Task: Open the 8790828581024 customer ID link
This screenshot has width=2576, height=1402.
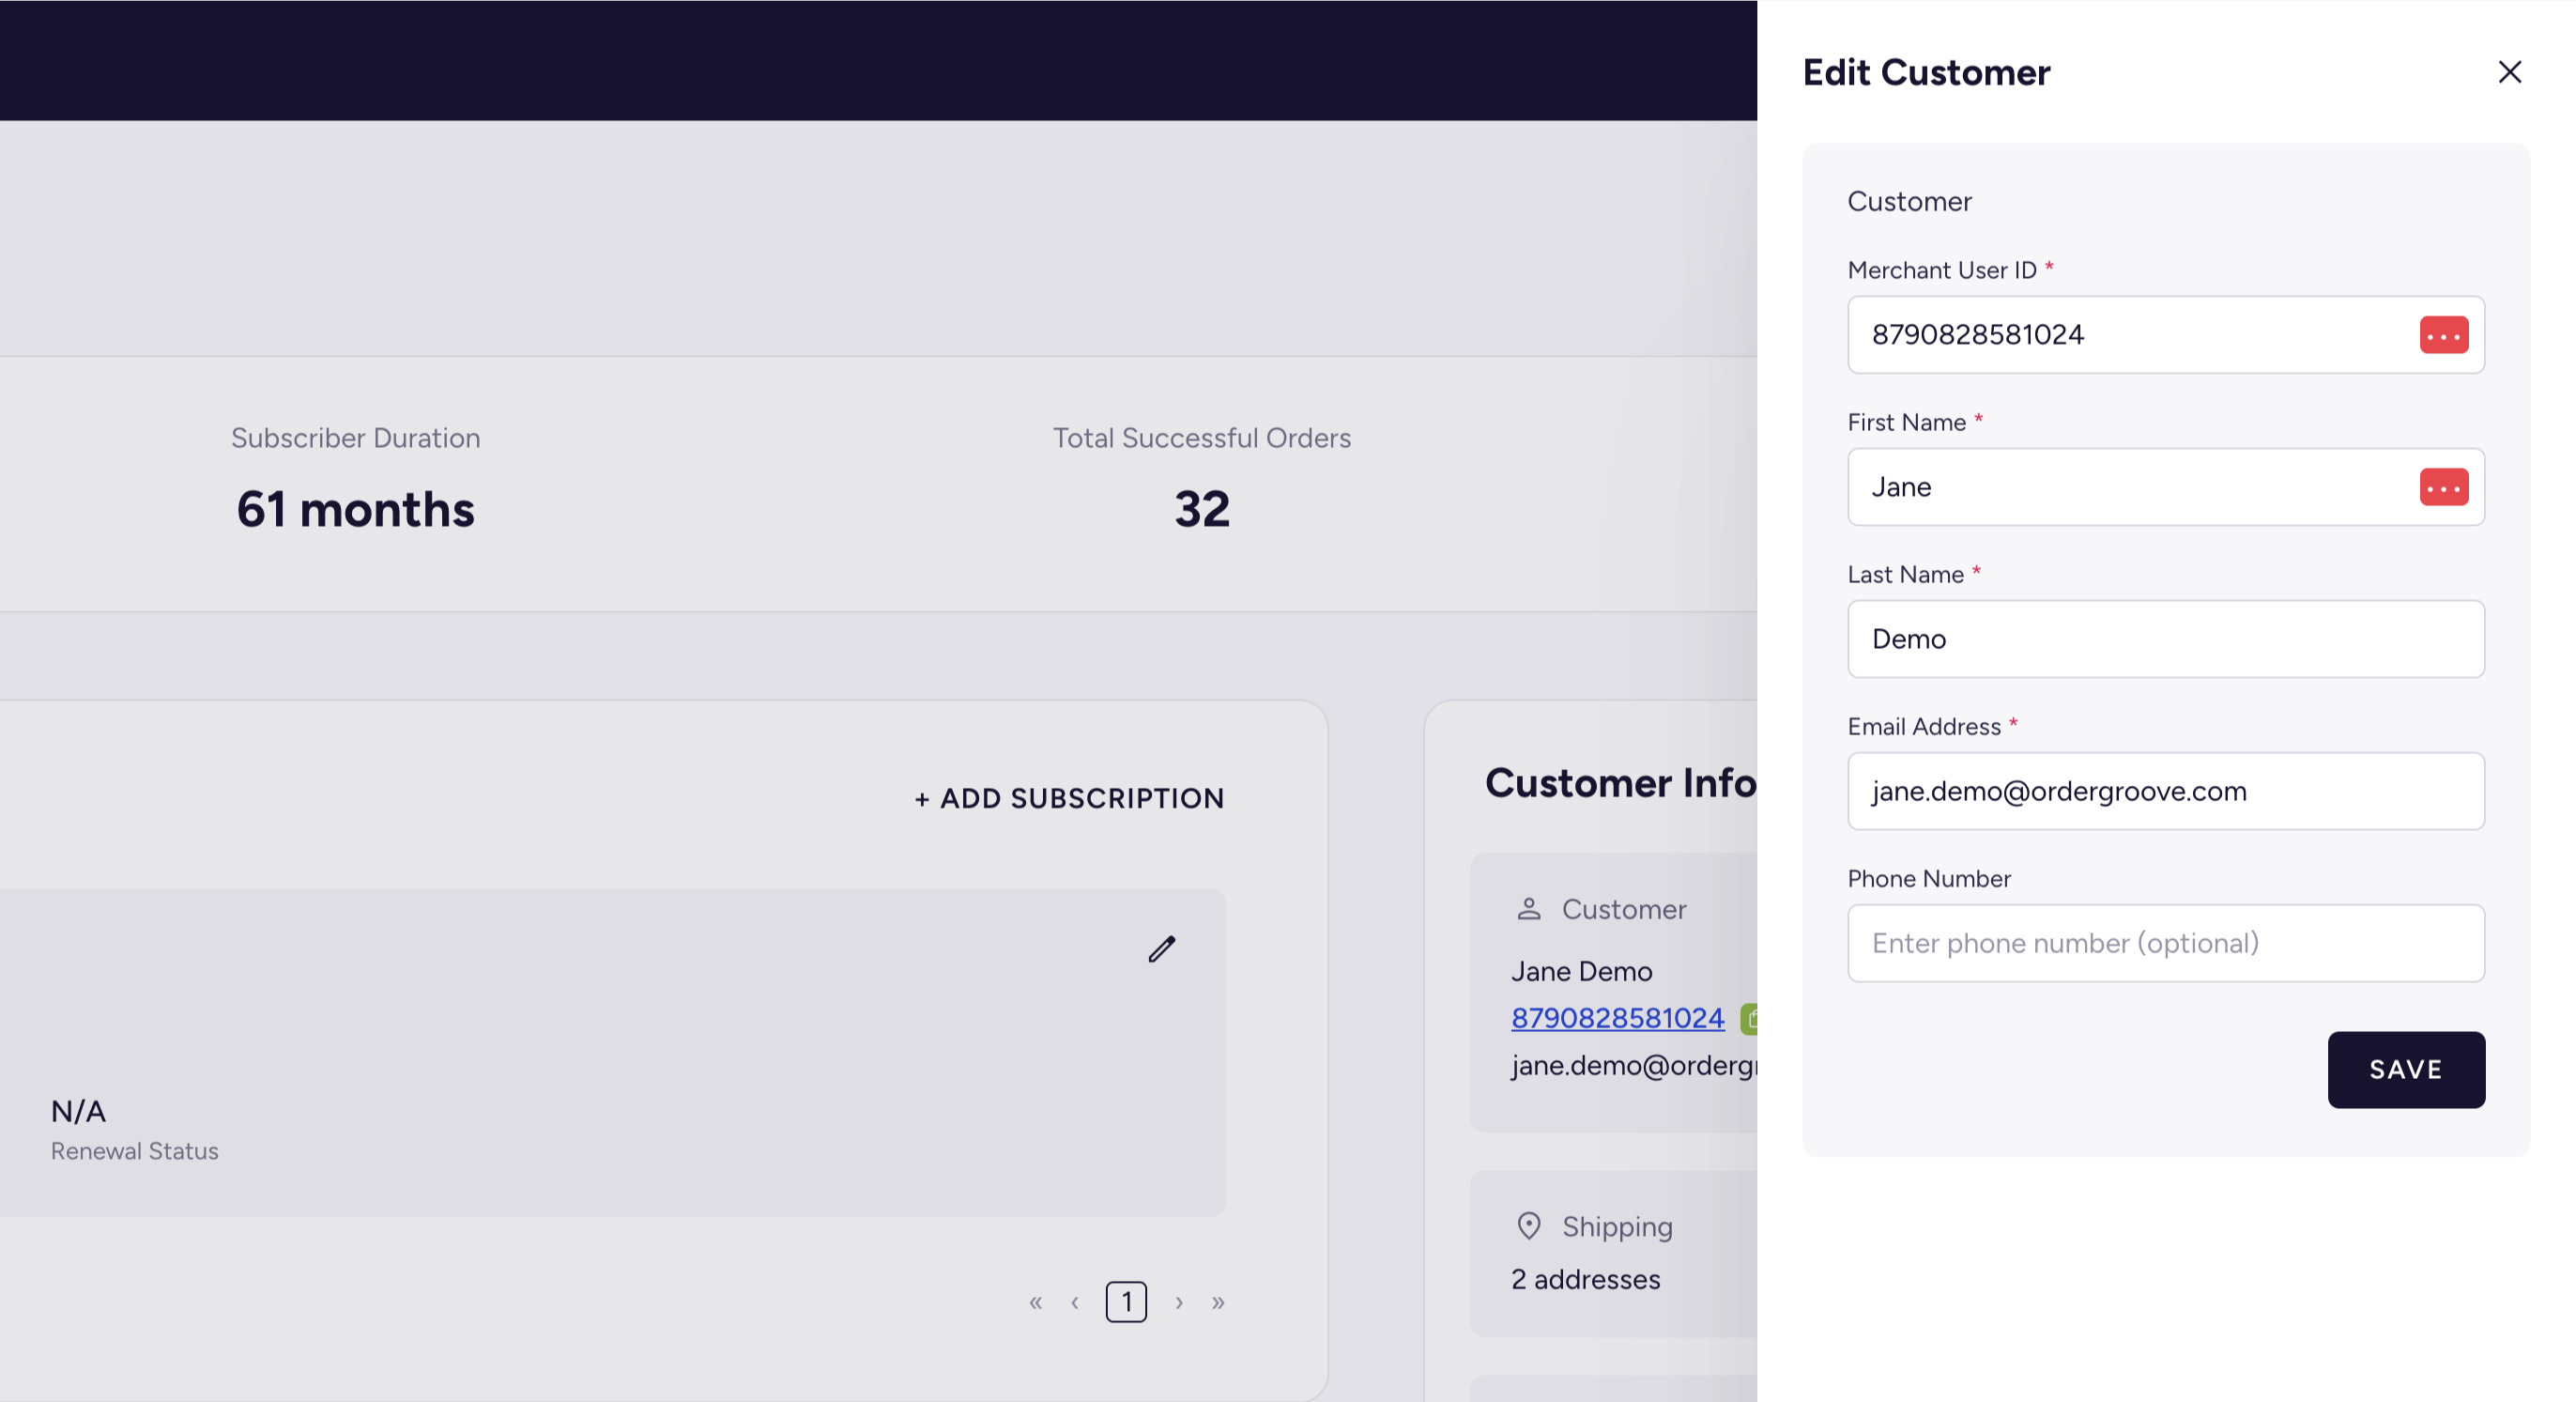Action: point(1617,1018)
